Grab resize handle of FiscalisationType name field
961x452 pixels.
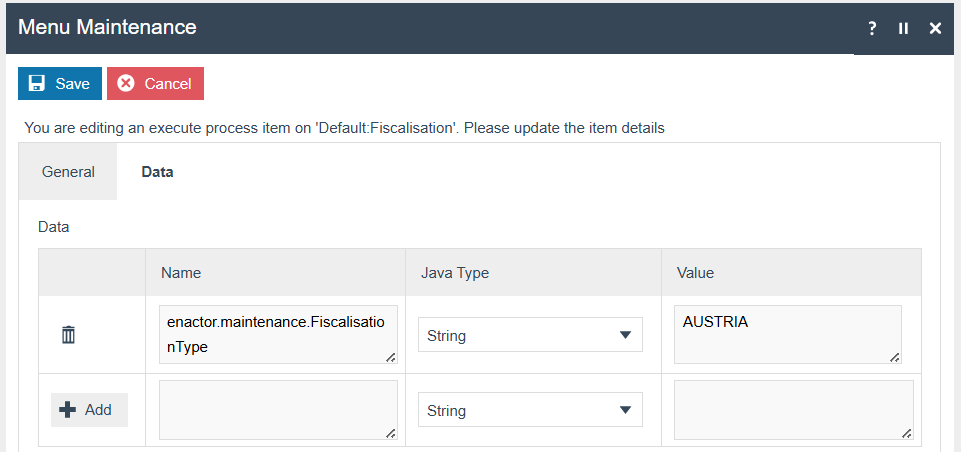point(391,357)
